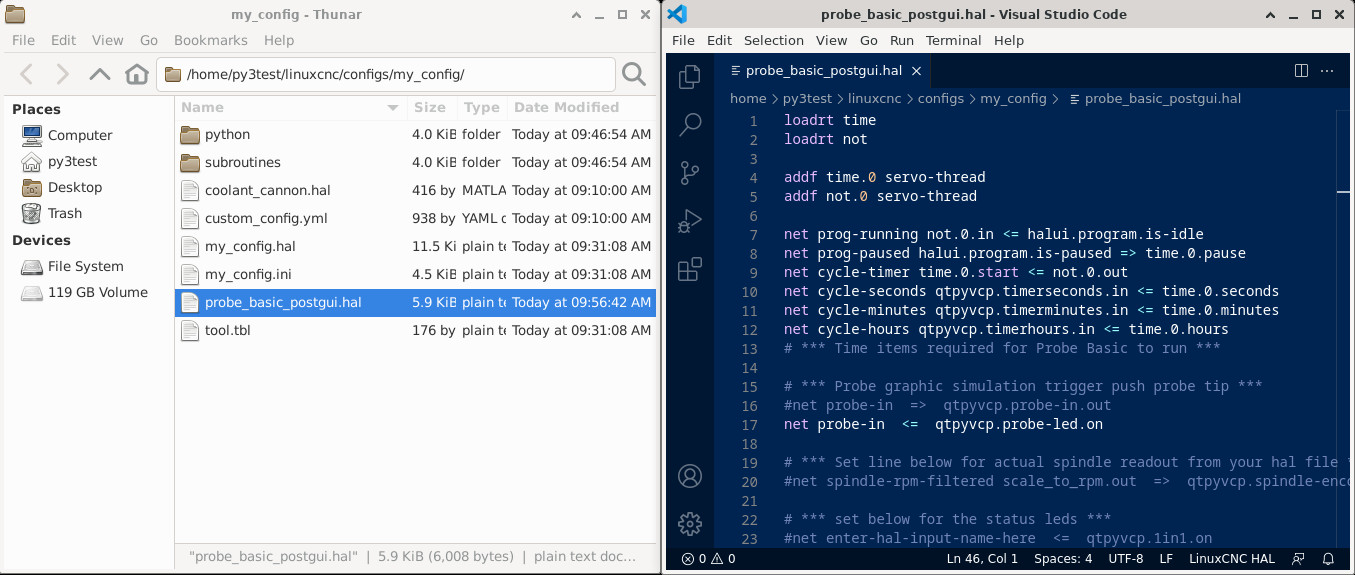Sort files by Date Modified column
1355x575 pixels.
coord(581,107)
